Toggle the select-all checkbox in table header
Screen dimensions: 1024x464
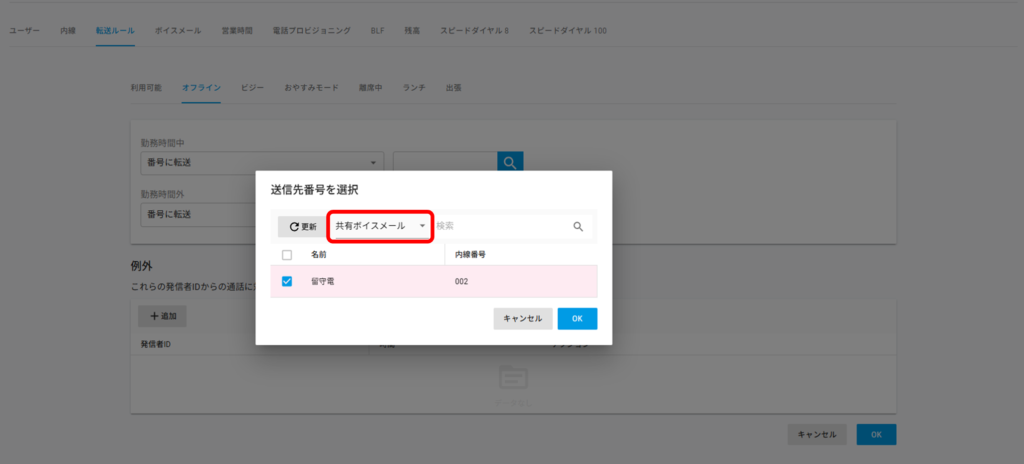287,255
